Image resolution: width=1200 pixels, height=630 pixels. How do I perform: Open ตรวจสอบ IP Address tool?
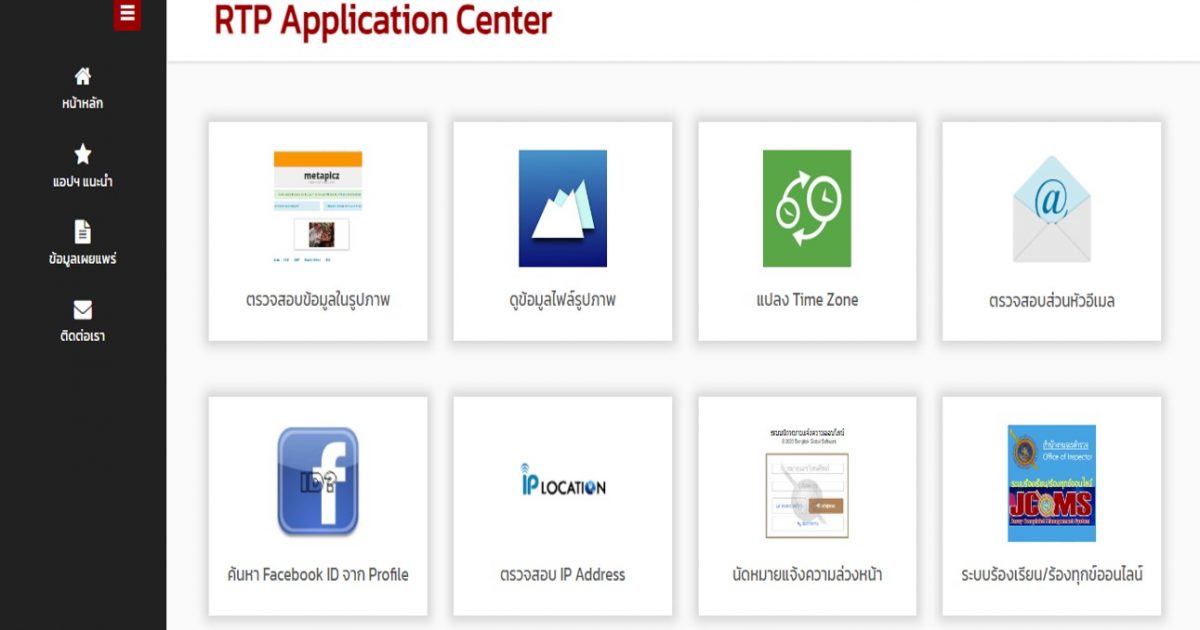[562, 575]
